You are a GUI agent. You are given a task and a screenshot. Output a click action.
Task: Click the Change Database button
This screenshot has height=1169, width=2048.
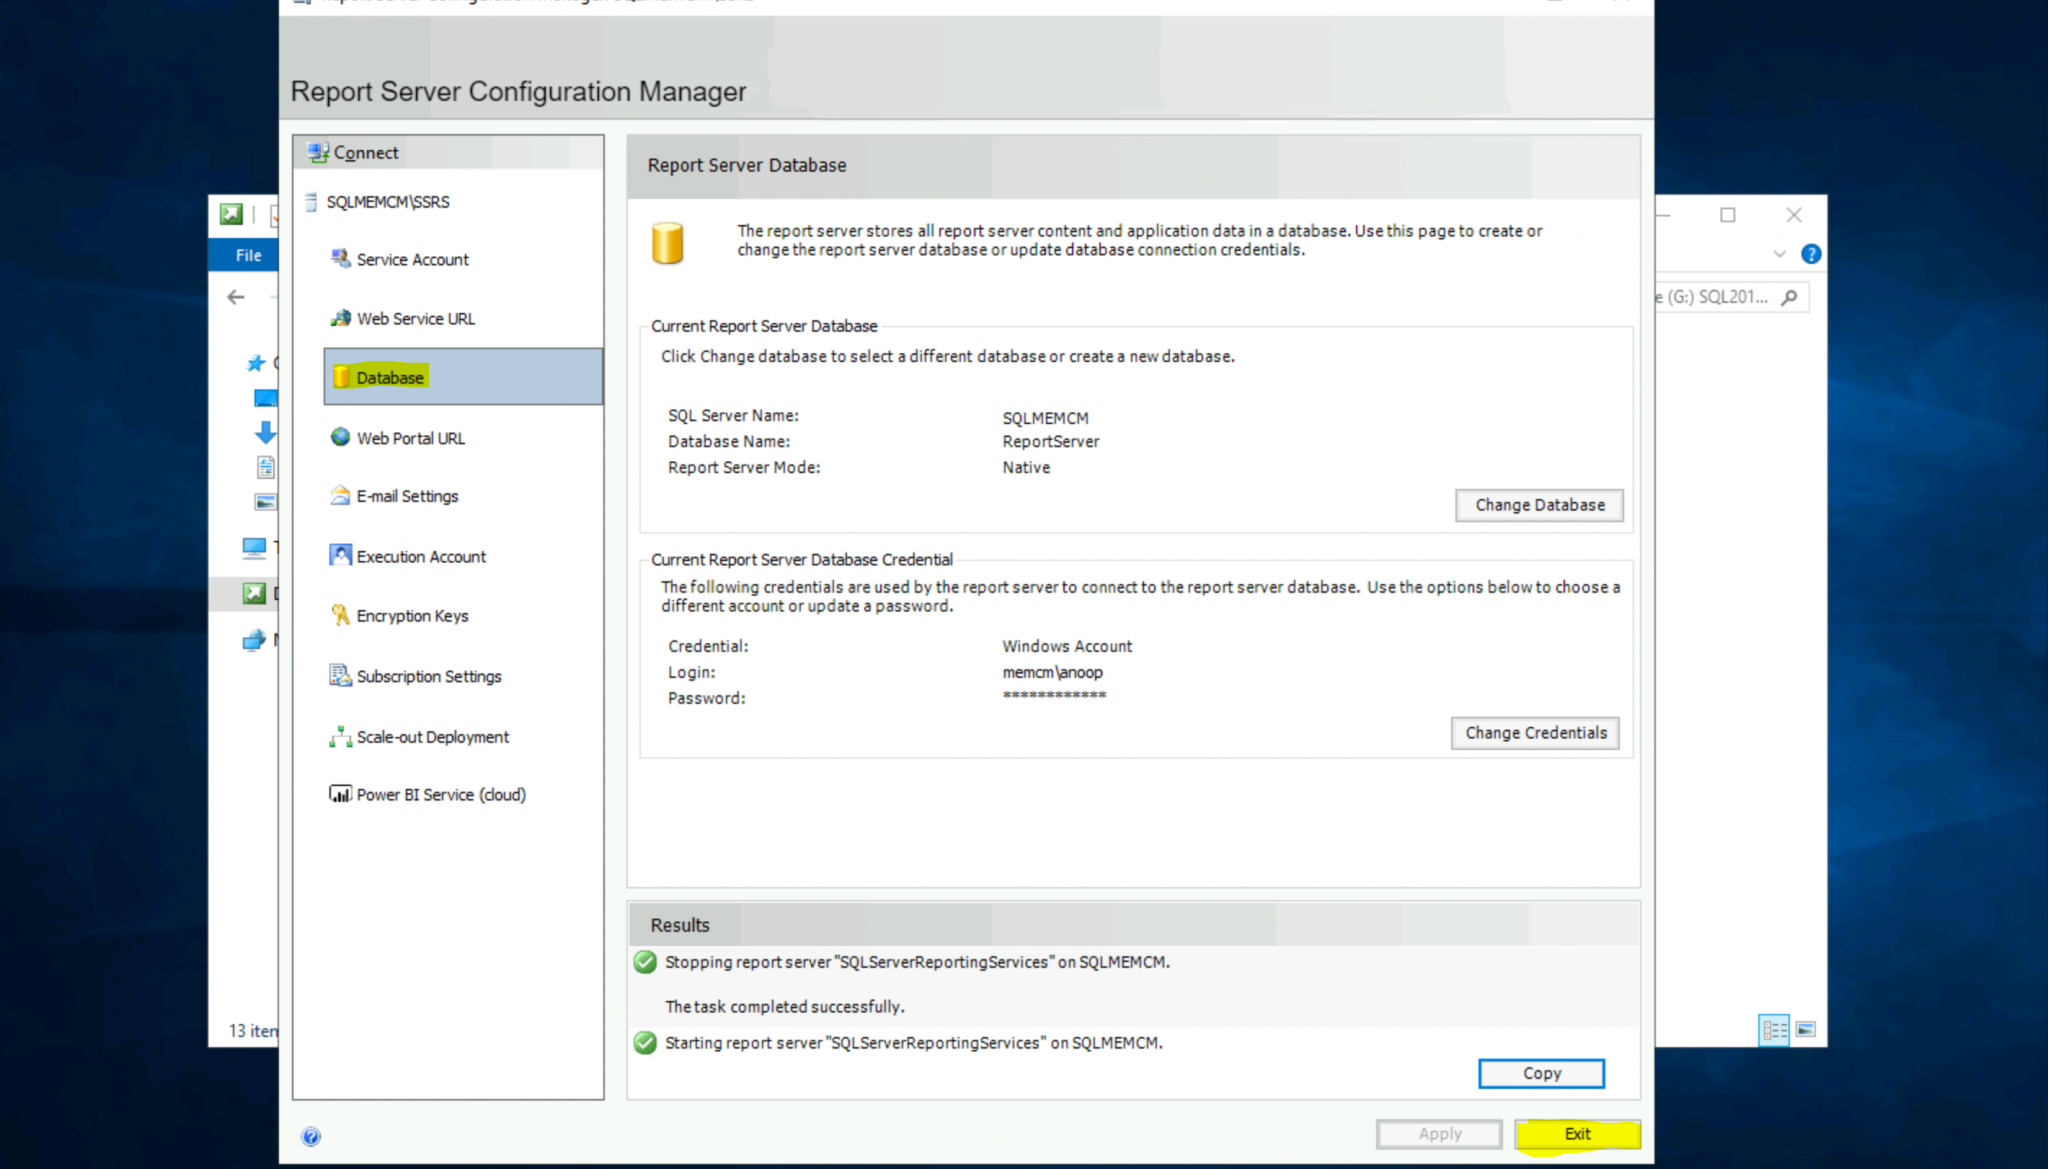(1539, 505)
